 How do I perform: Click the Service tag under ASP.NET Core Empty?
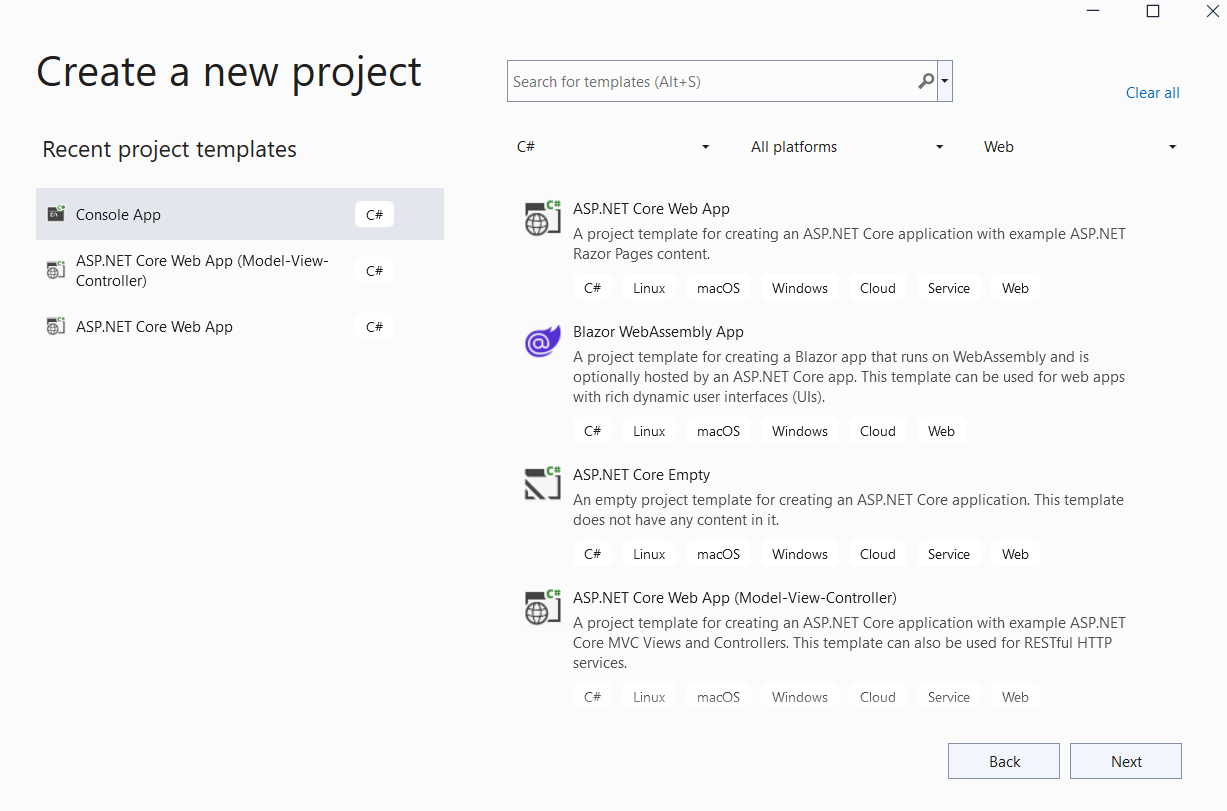947,553
